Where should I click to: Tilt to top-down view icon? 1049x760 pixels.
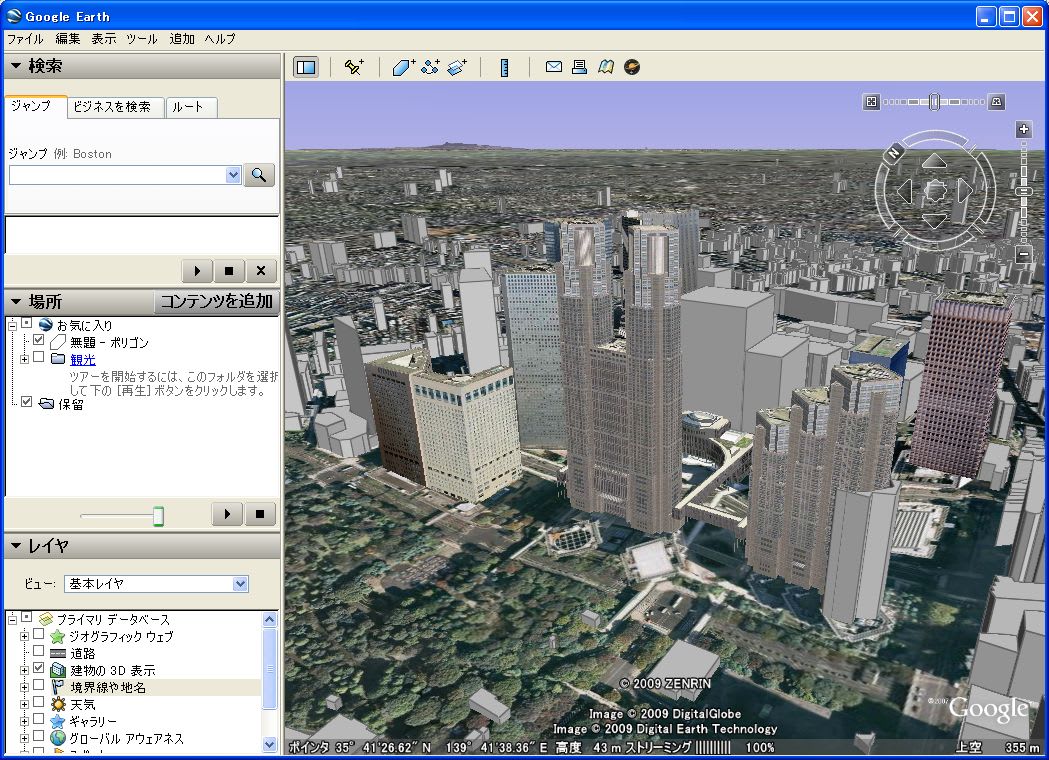tap(871, 102)
